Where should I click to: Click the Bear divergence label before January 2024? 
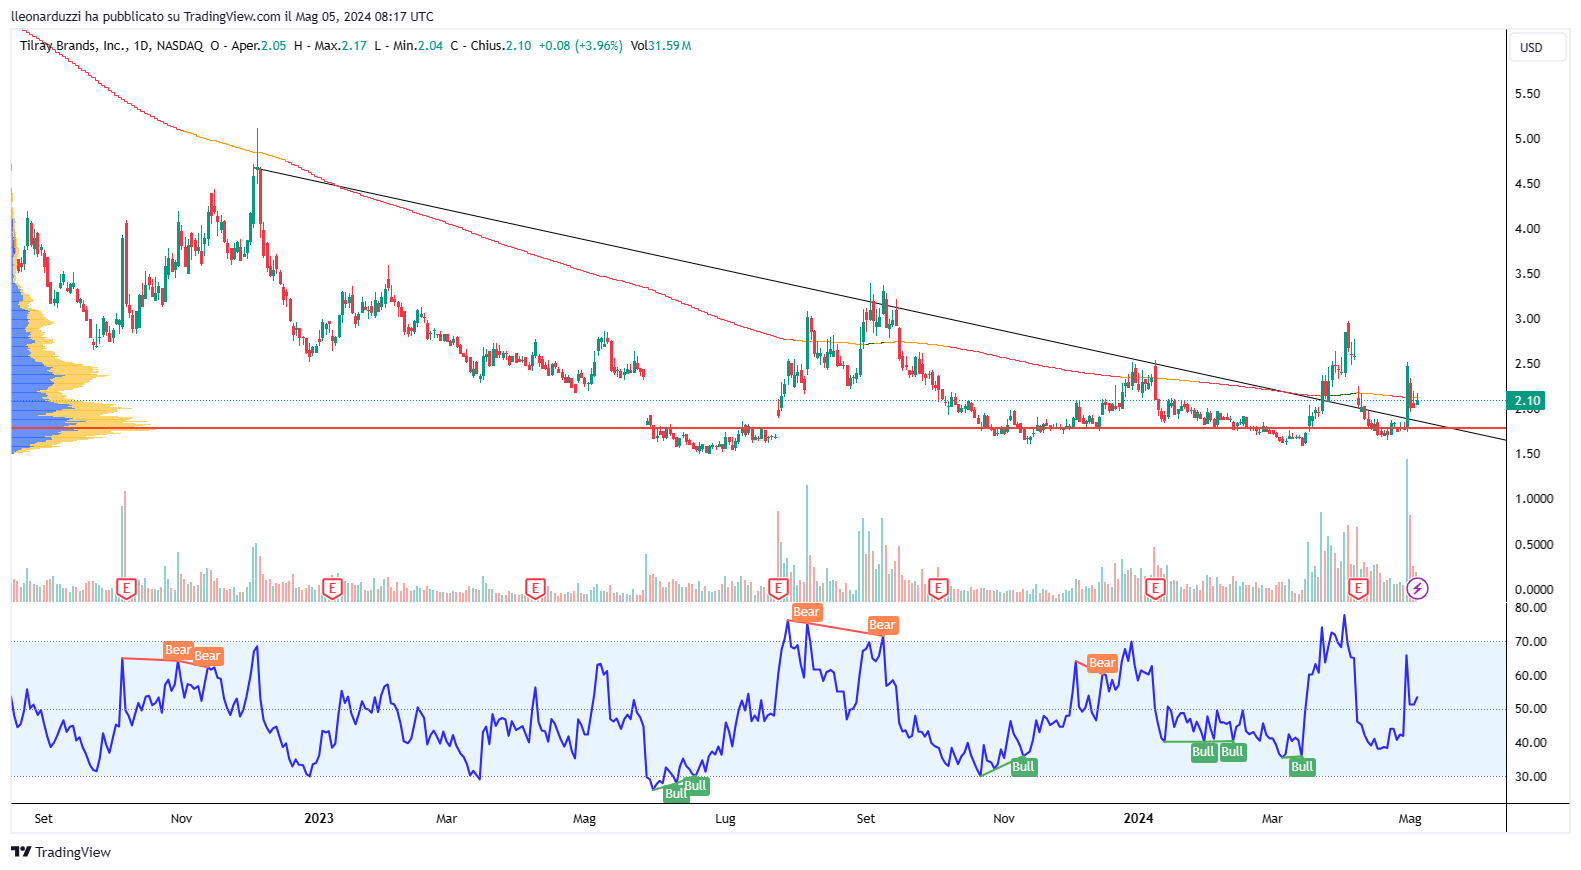click(x=1102, y=663)
